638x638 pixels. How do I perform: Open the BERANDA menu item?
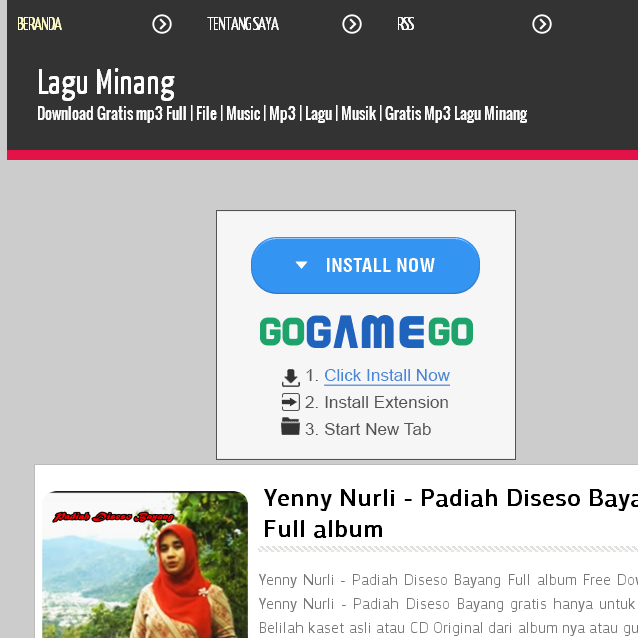click(x=39, y=24)
